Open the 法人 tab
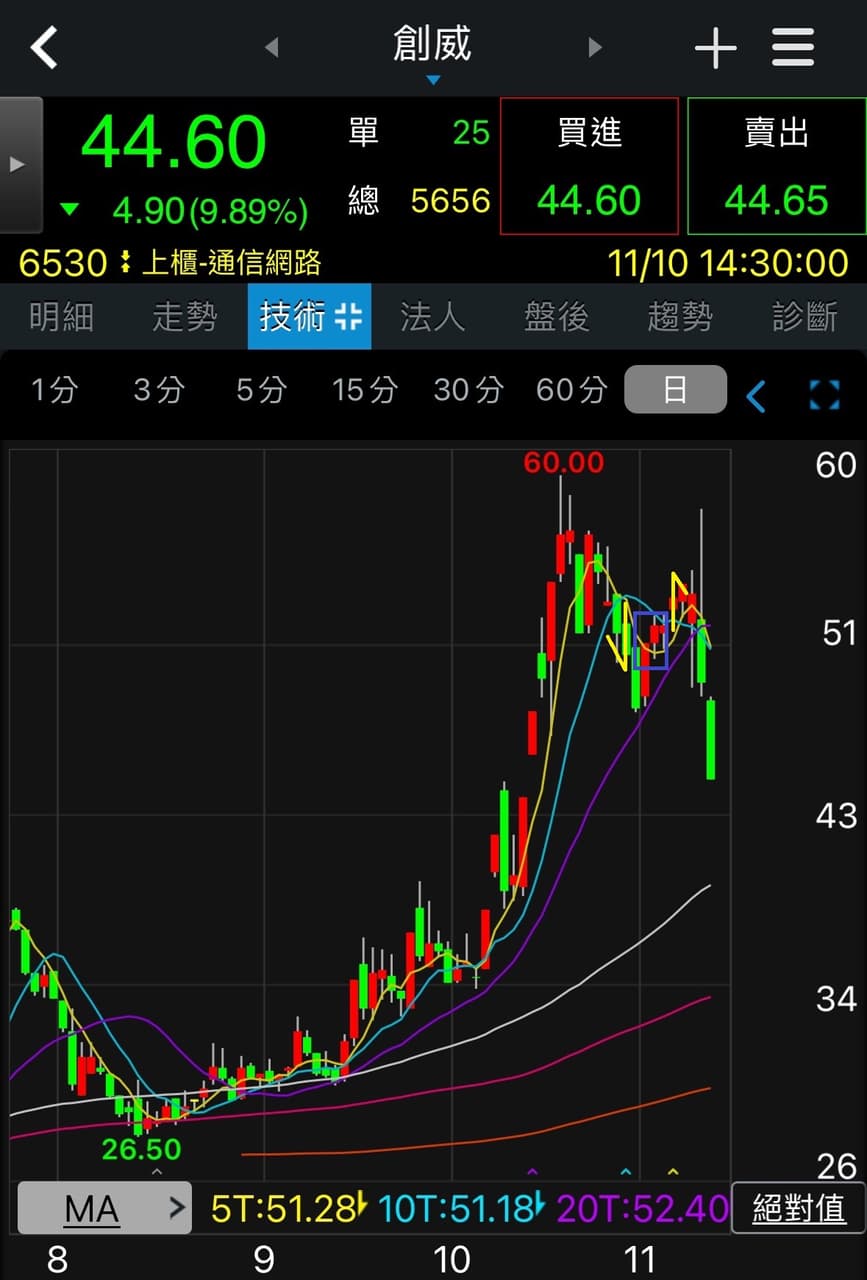 click(433, 317)
